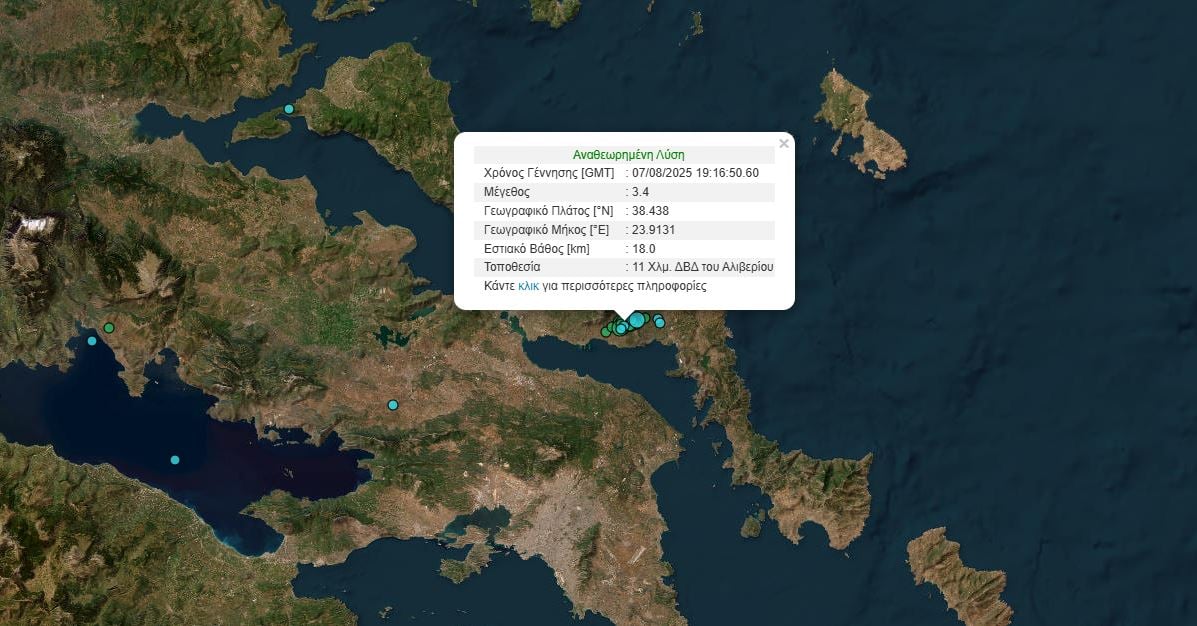This screenshot has width=1197, height=626.
Task: Close the earthquake details popup
Action: [783, 143]
